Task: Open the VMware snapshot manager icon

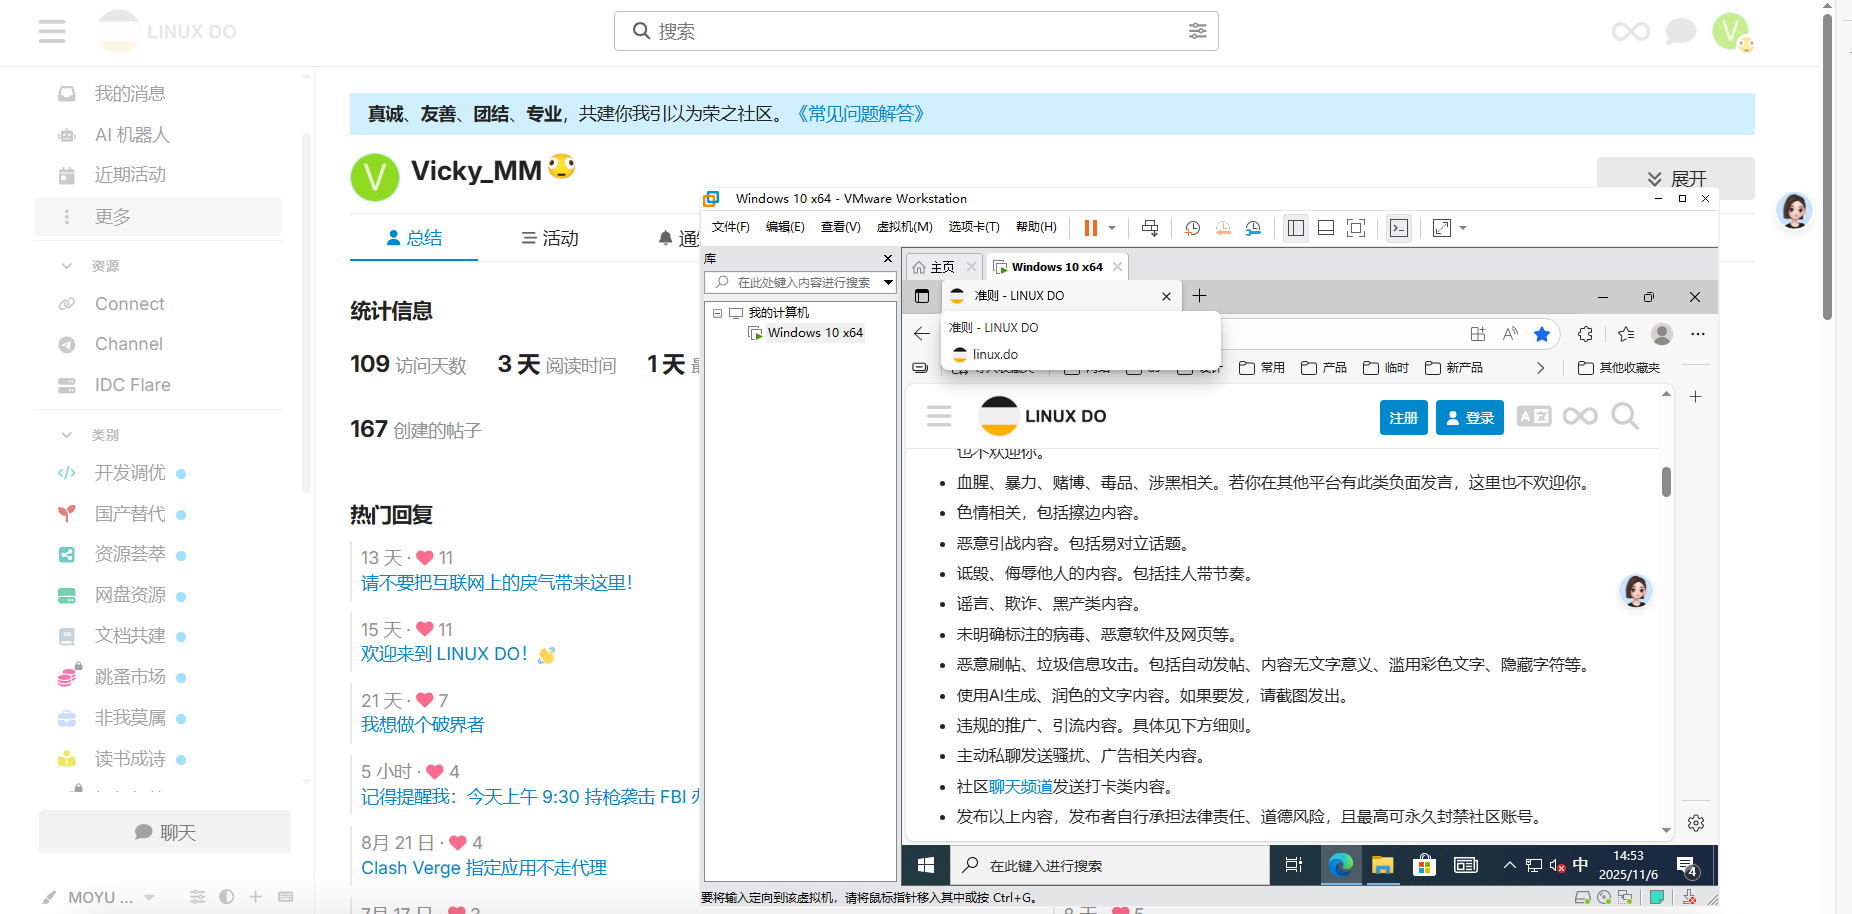Action: point(1253,228)
